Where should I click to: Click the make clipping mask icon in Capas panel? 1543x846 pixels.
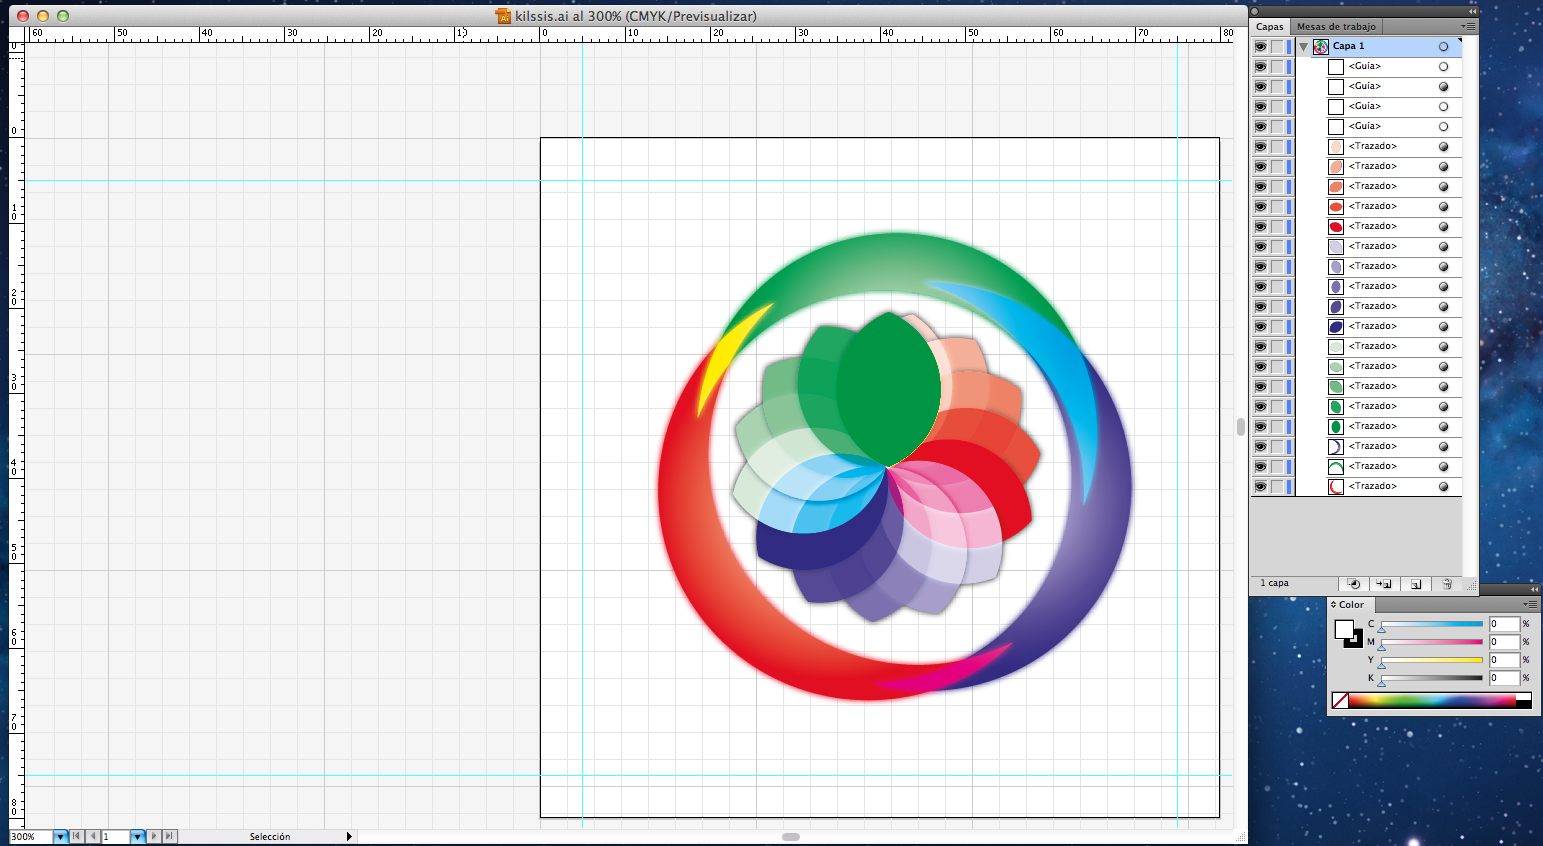[1354, 584]
